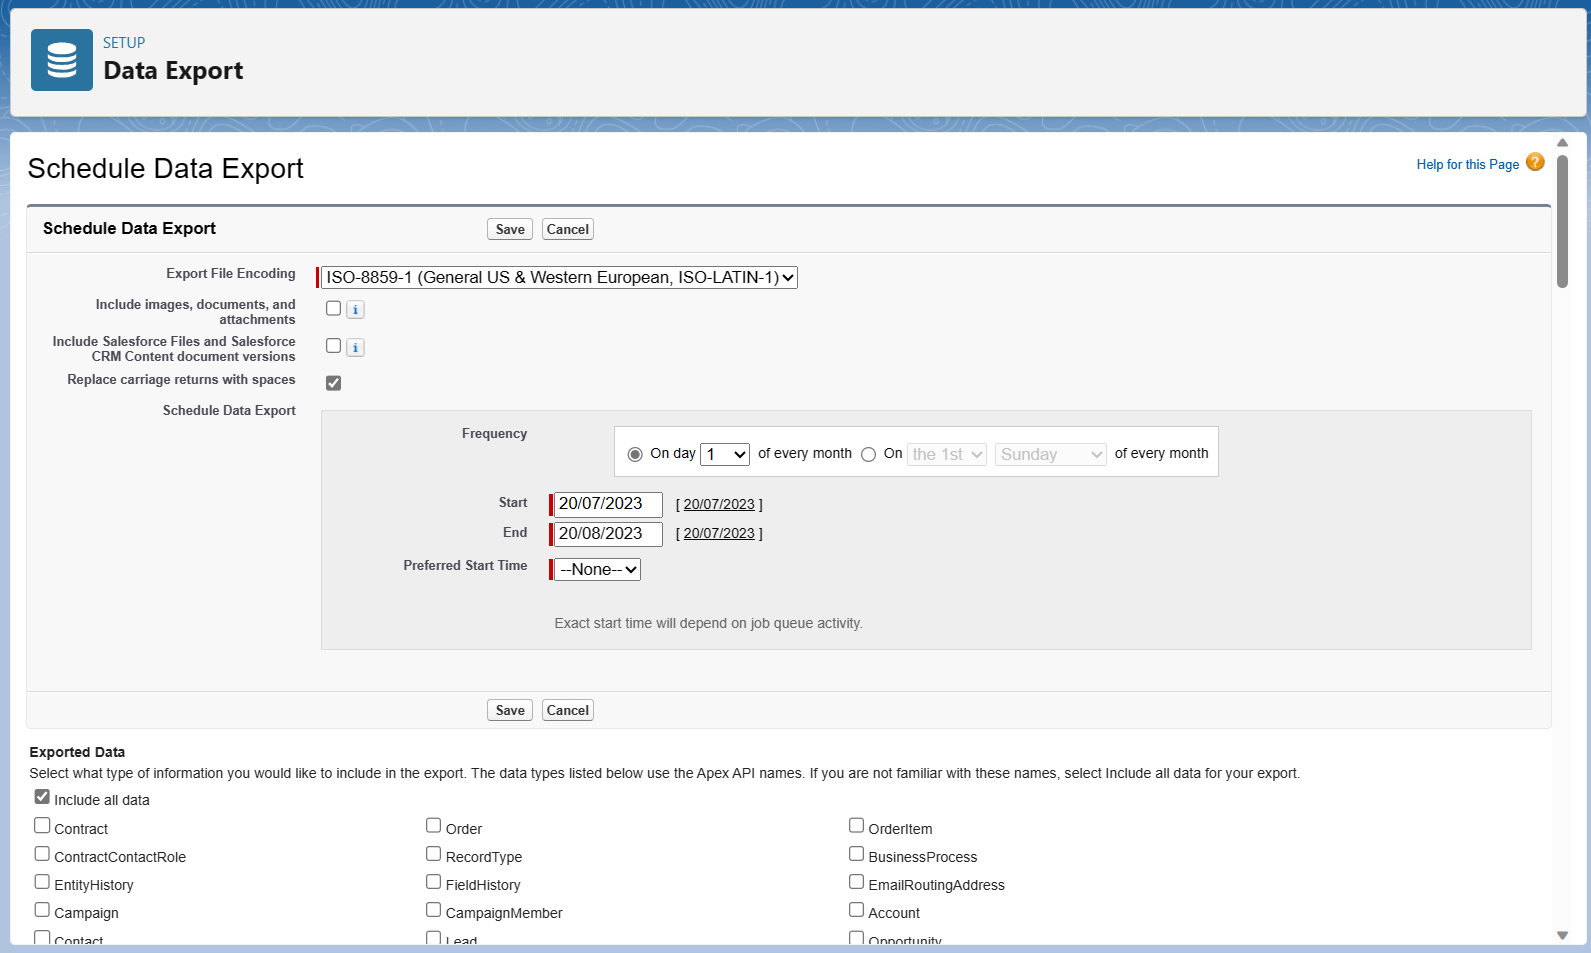
Task: Click the date link next to Start
Action: [x=719, y=504]
